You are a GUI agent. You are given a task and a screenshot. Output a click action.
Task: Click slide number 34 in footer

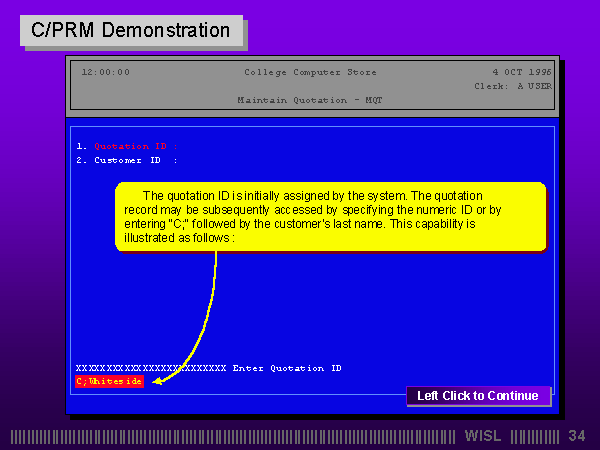577,436
